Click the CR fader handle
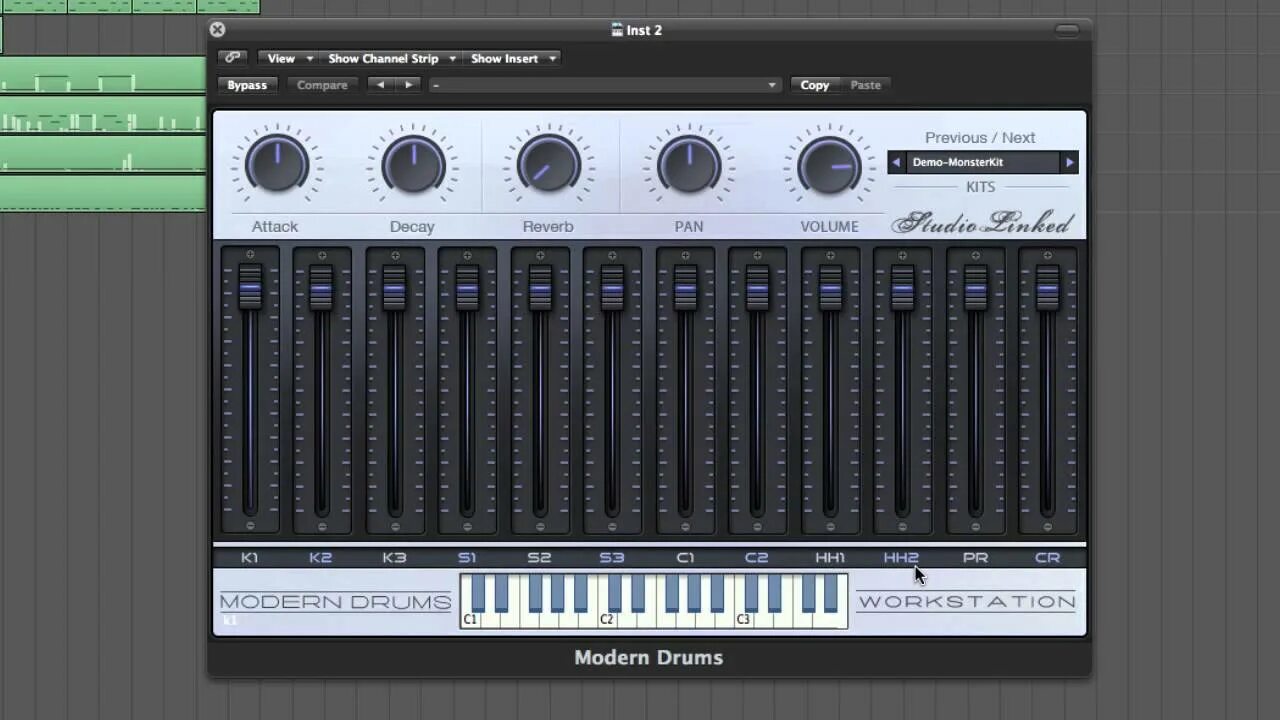The width and height of the screenshot is (1280, 720). click(x=1047, y=288)
